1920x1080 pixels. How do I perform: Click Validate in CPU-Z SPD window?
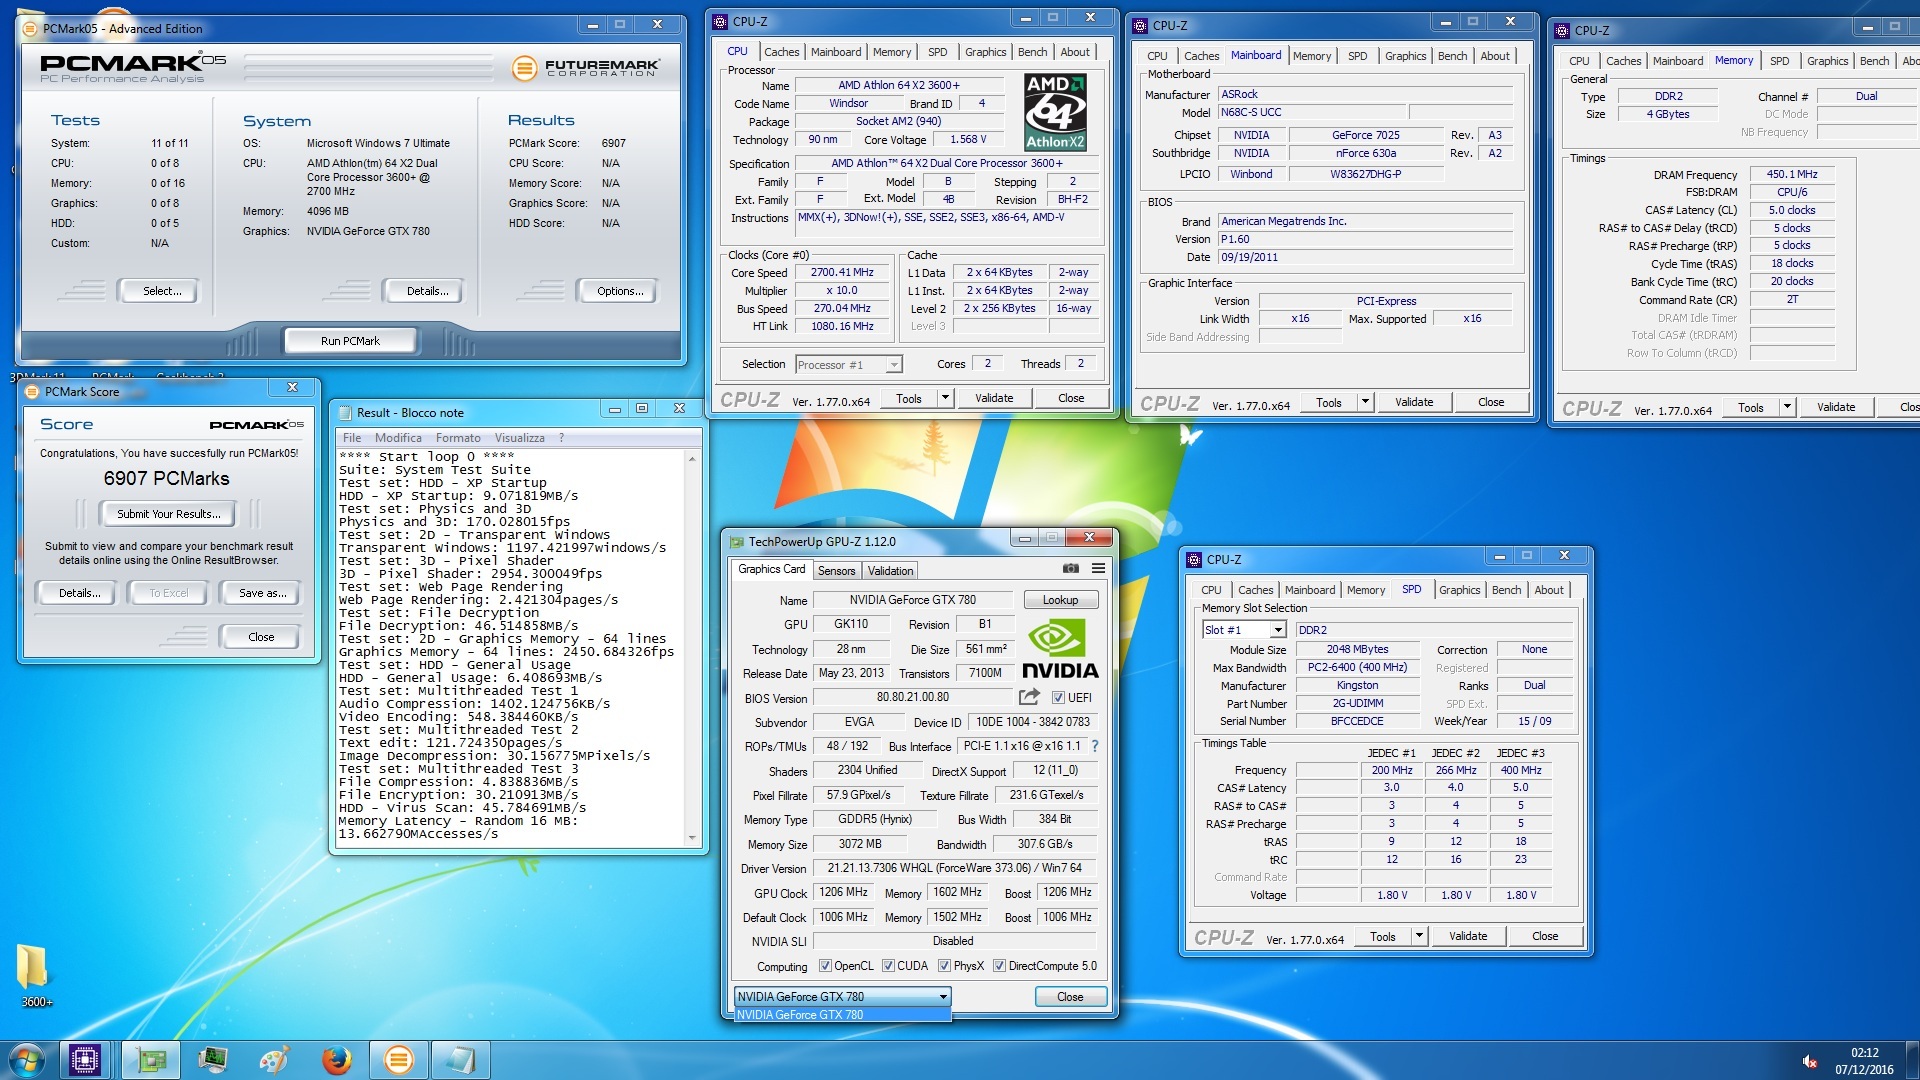[1467, 936]
